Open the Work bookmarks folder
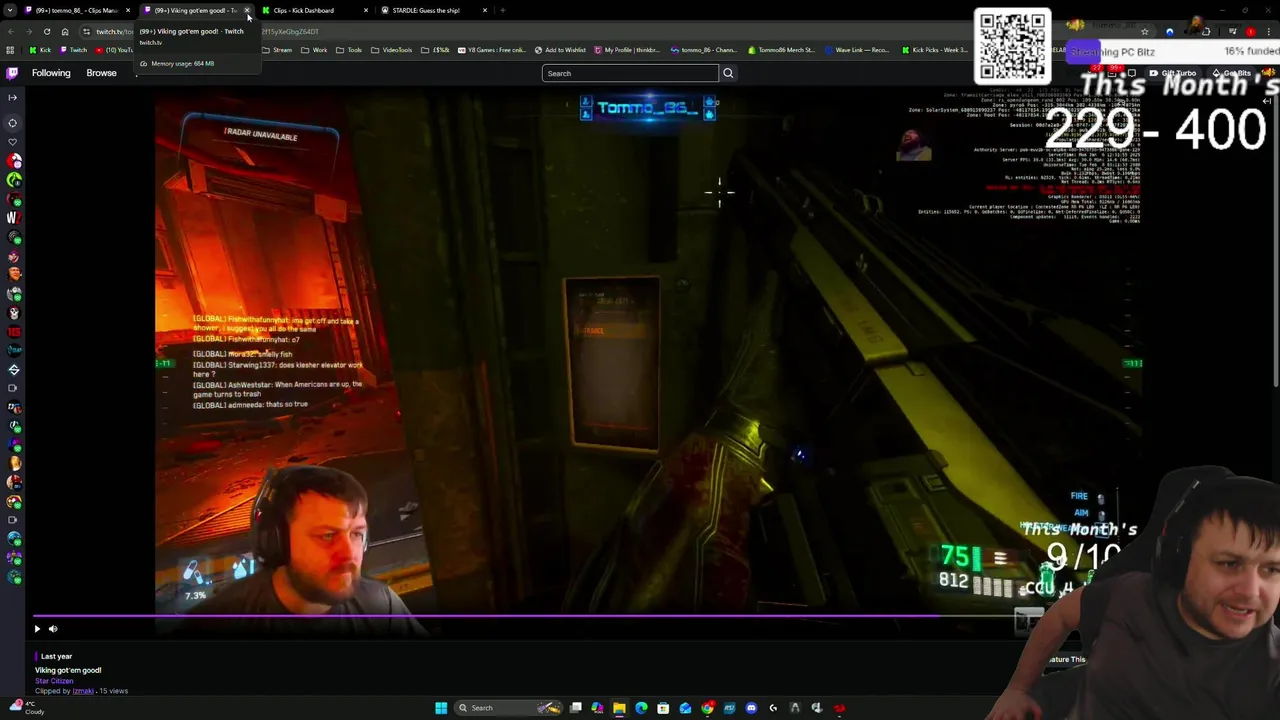Screen dimensions: 1280x720 click(x=314, y=50)
